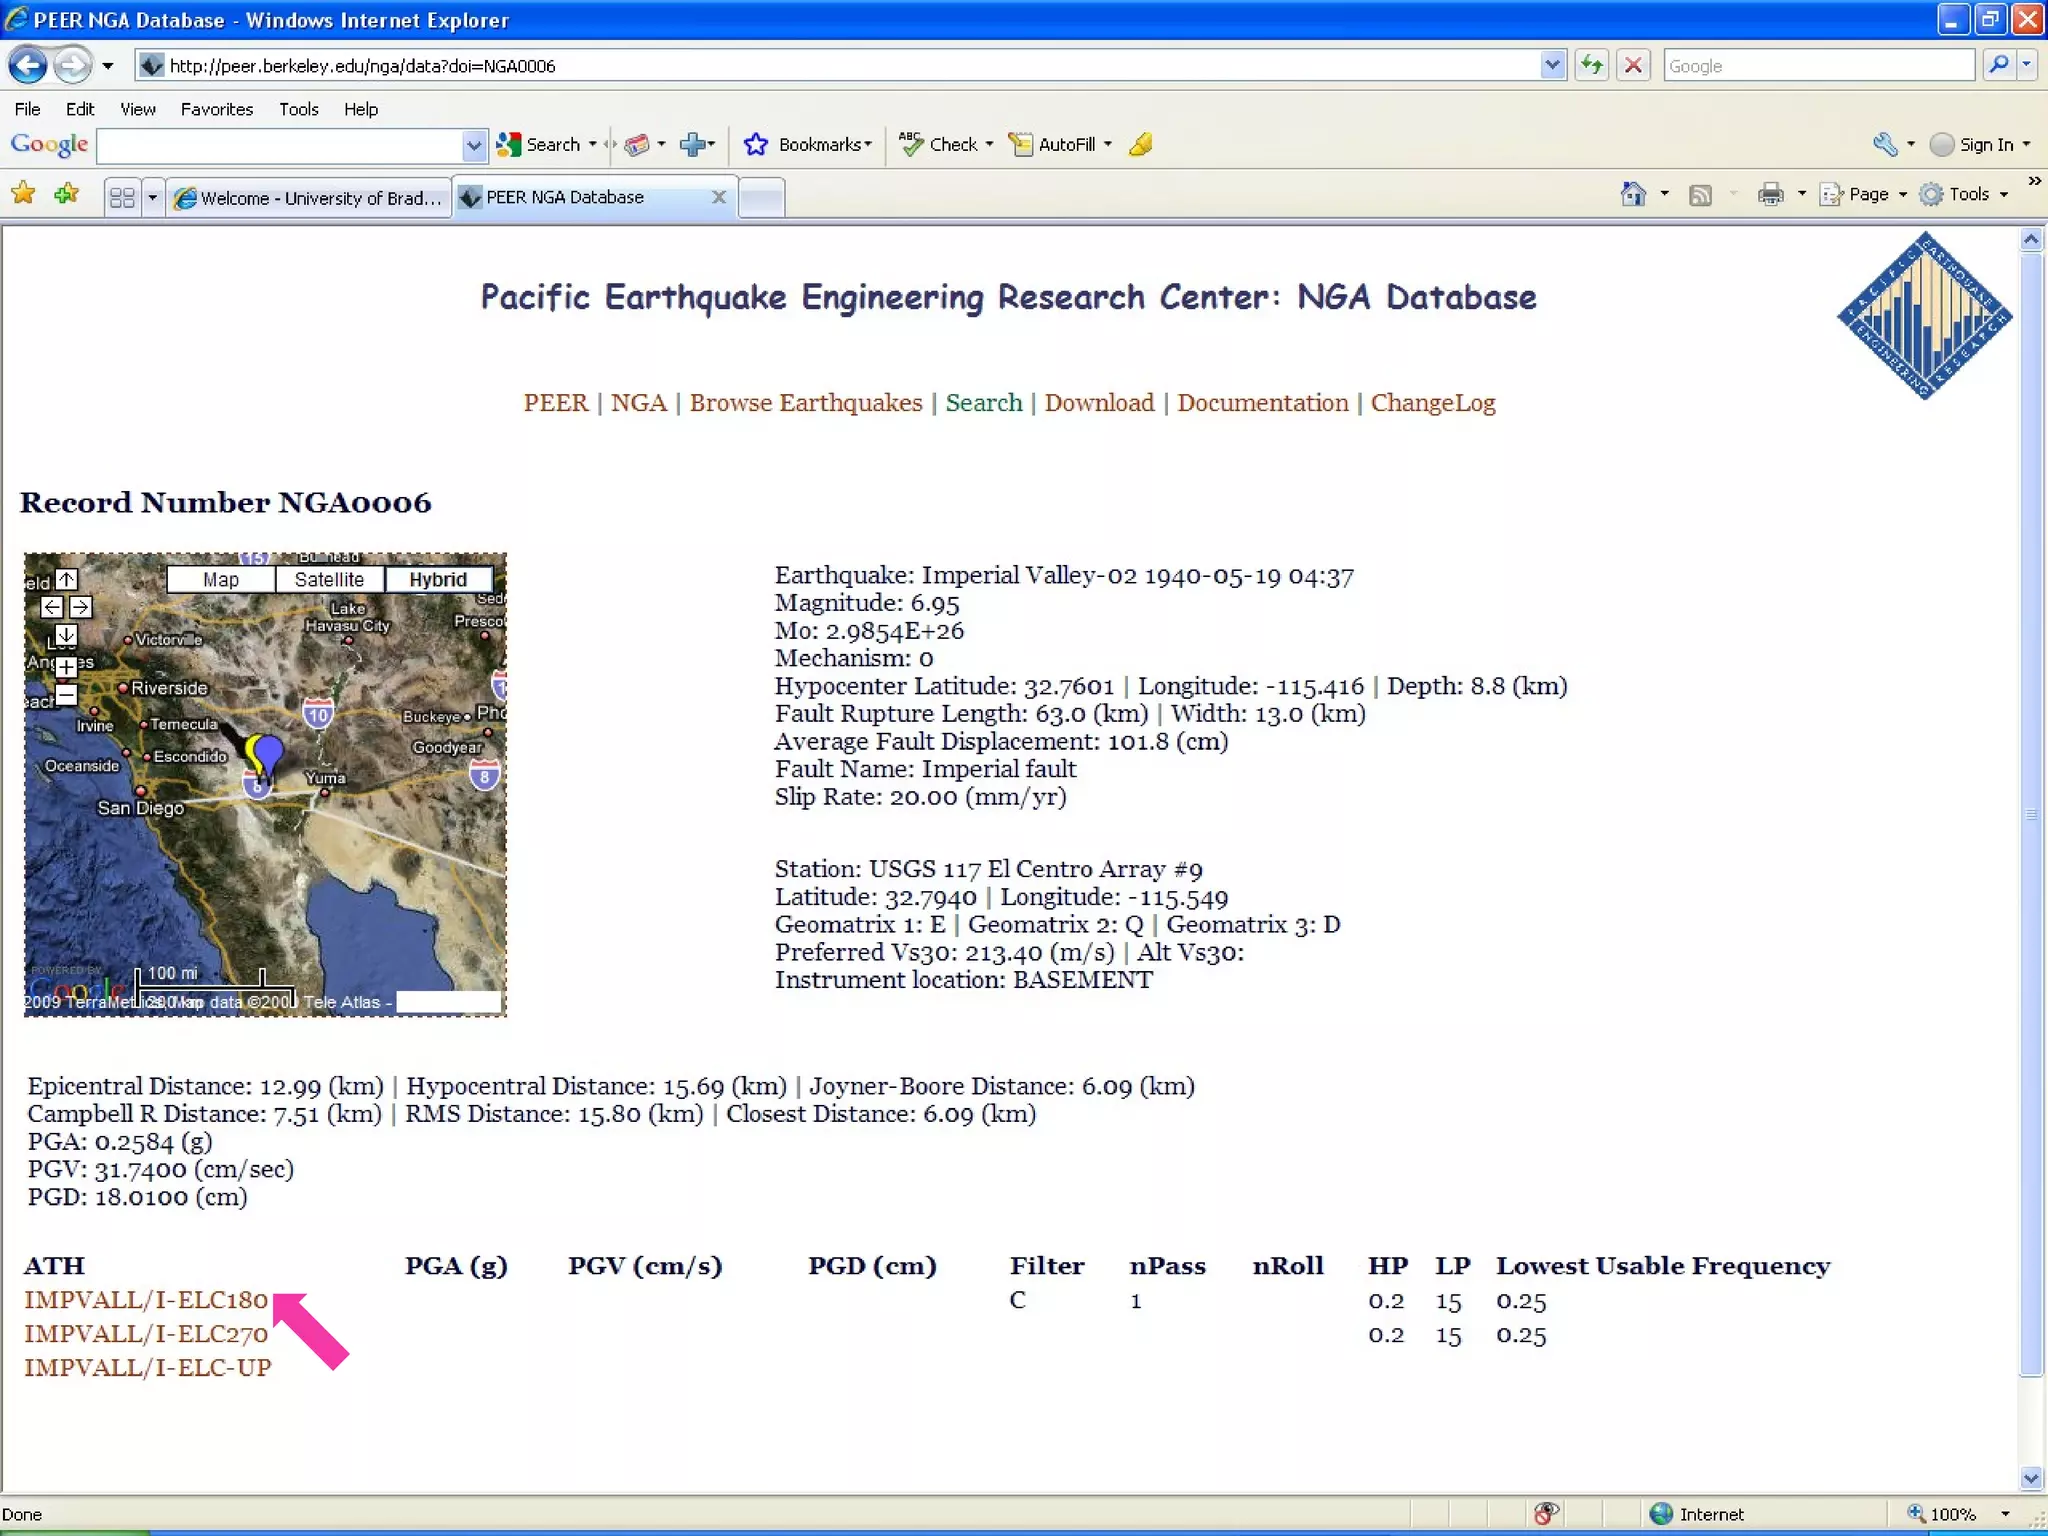Select the Hybrid map view

[438, 580]
